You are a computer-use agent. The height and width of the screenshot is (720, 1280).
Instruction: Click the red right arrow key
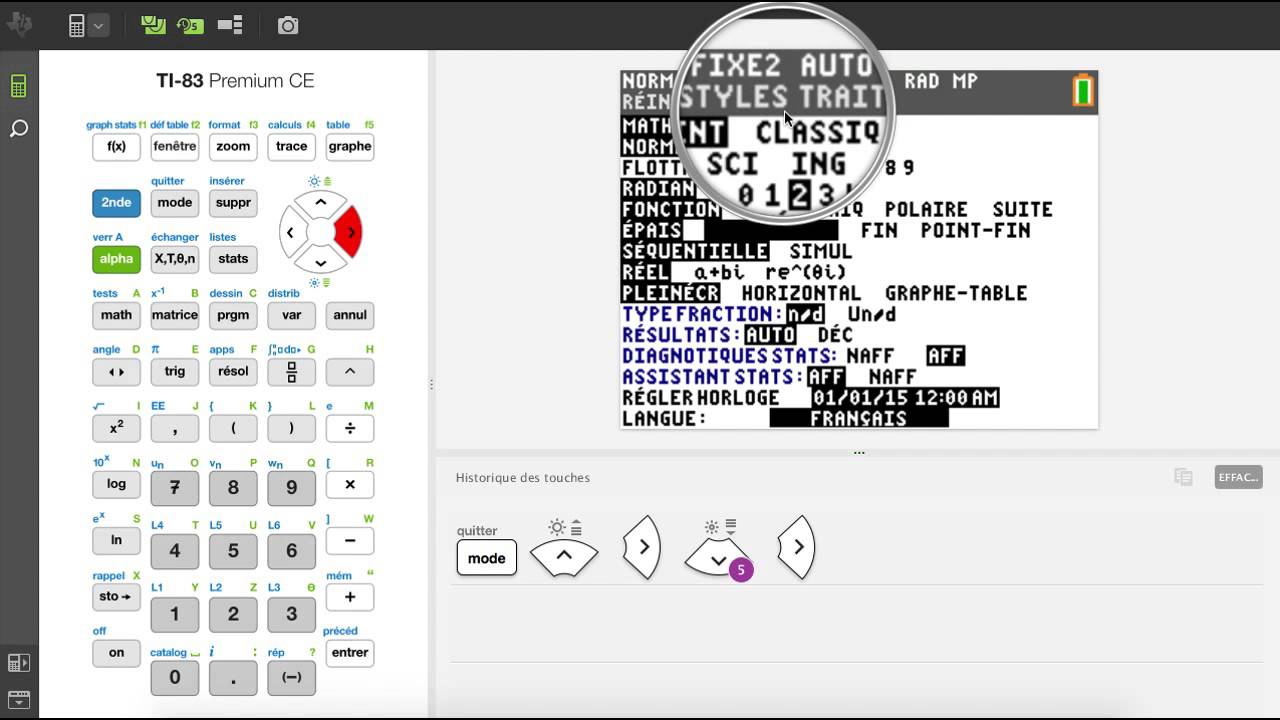(349, 233)
